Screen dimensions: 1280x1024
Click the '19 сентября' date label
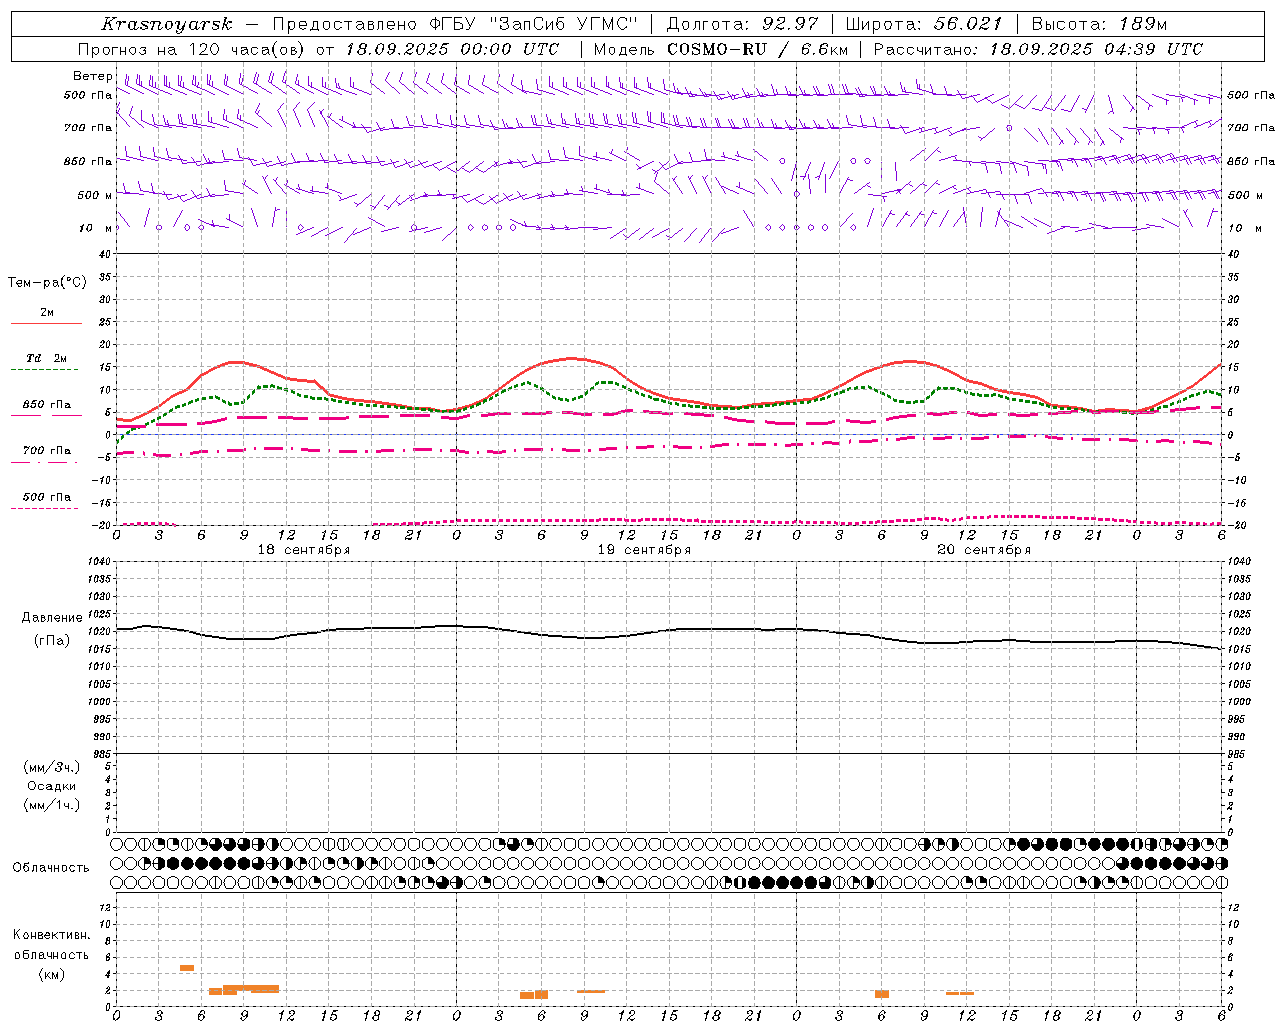[x=644, y=550]
